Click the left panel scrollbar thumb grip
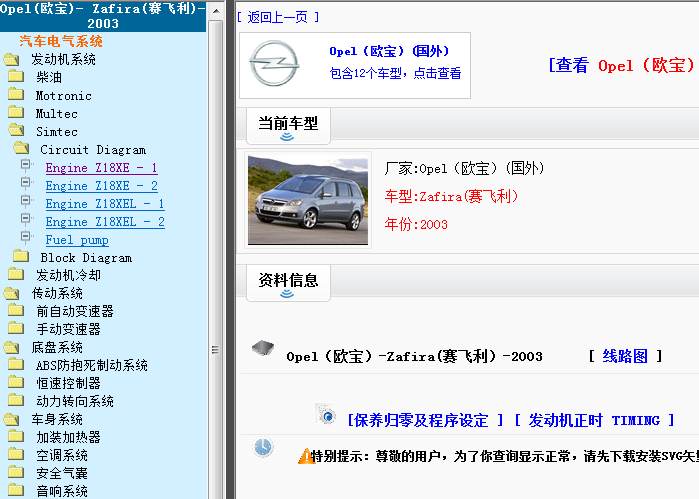The height and width of the screenshot is (499, 699). point(216,350)
